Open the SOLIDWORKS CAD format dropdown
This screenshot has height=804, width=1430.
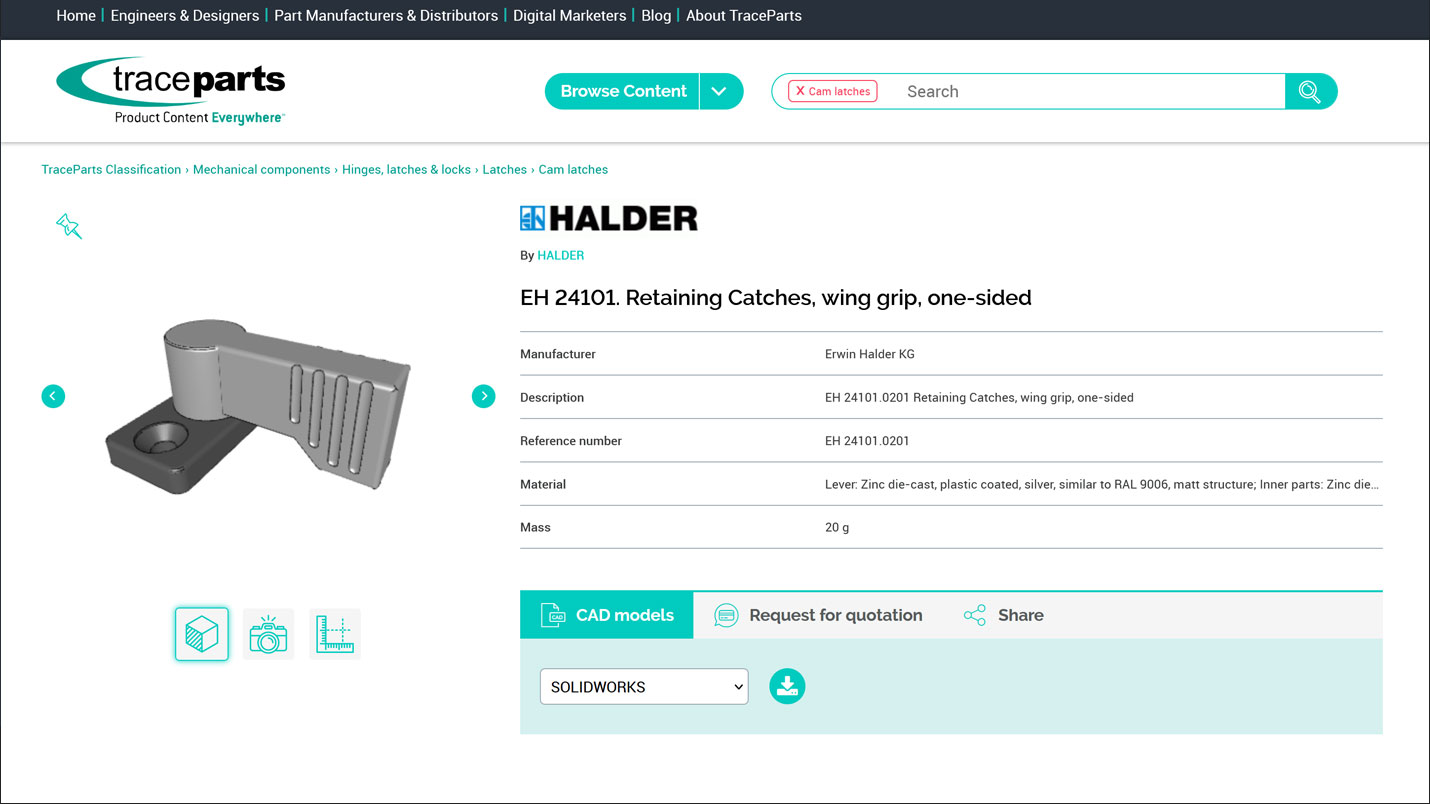644,686
